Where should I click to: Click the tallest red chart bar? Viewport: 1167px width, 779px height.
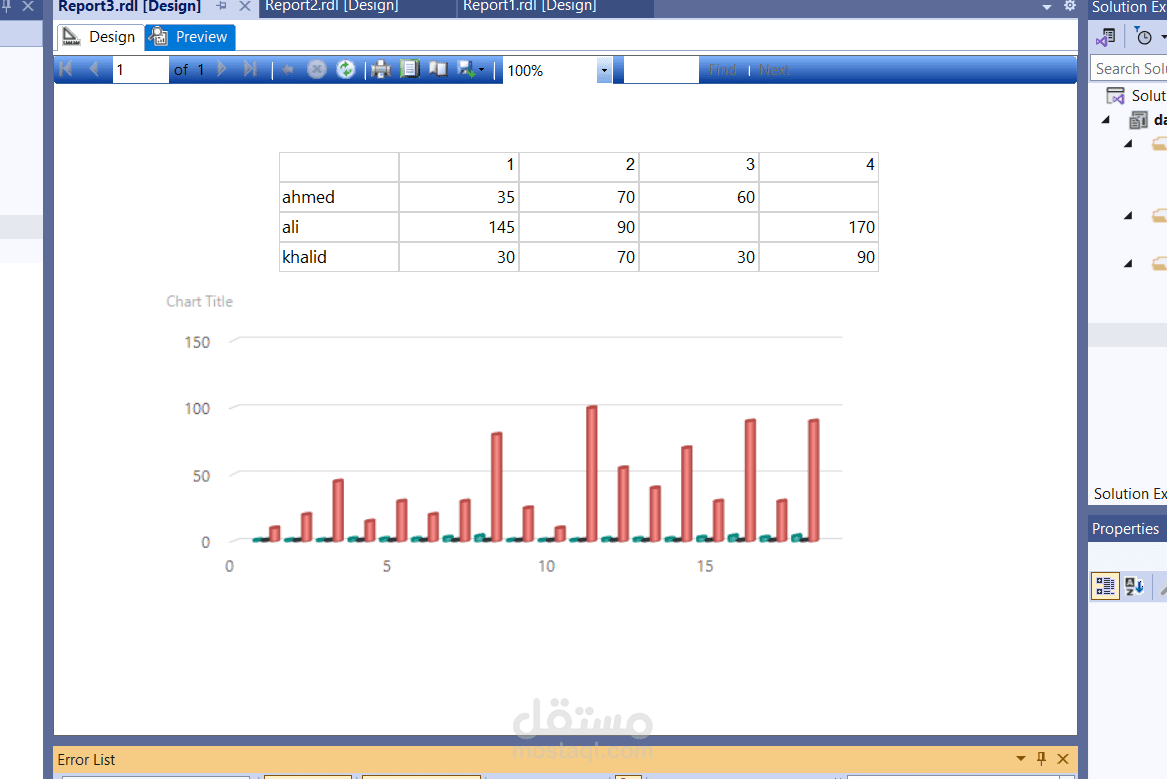592,473
